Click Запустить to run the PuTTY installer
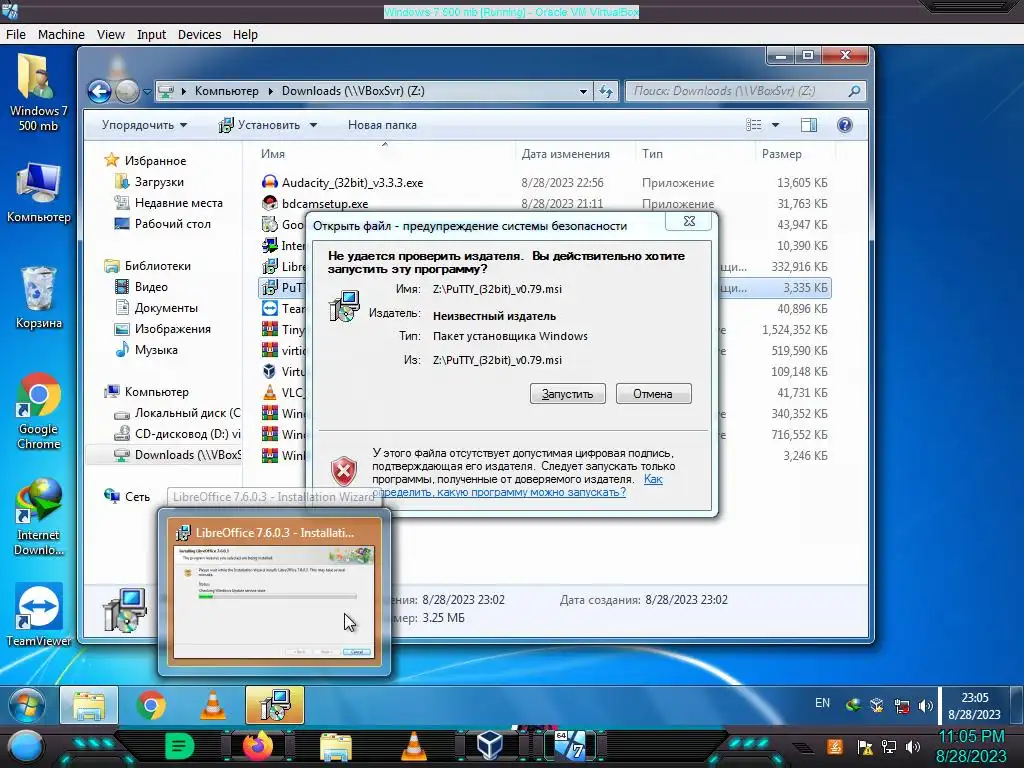 [x=568, y=394]
